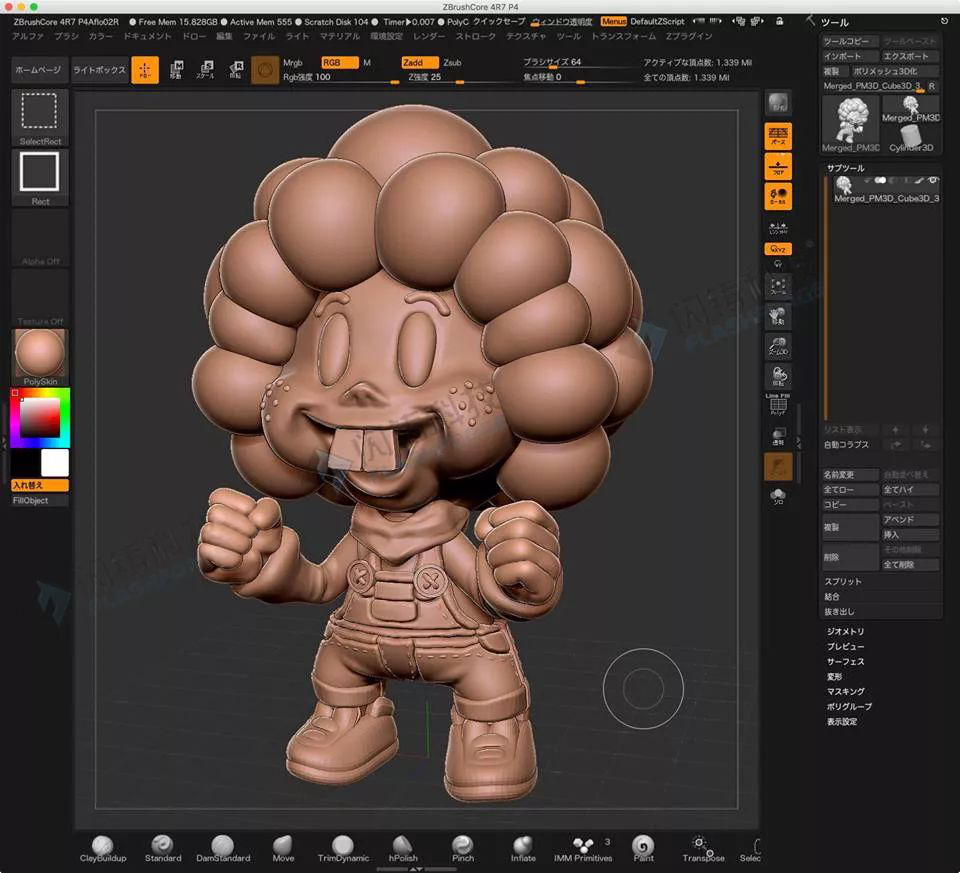Click the アペンド button

(910, 520)
